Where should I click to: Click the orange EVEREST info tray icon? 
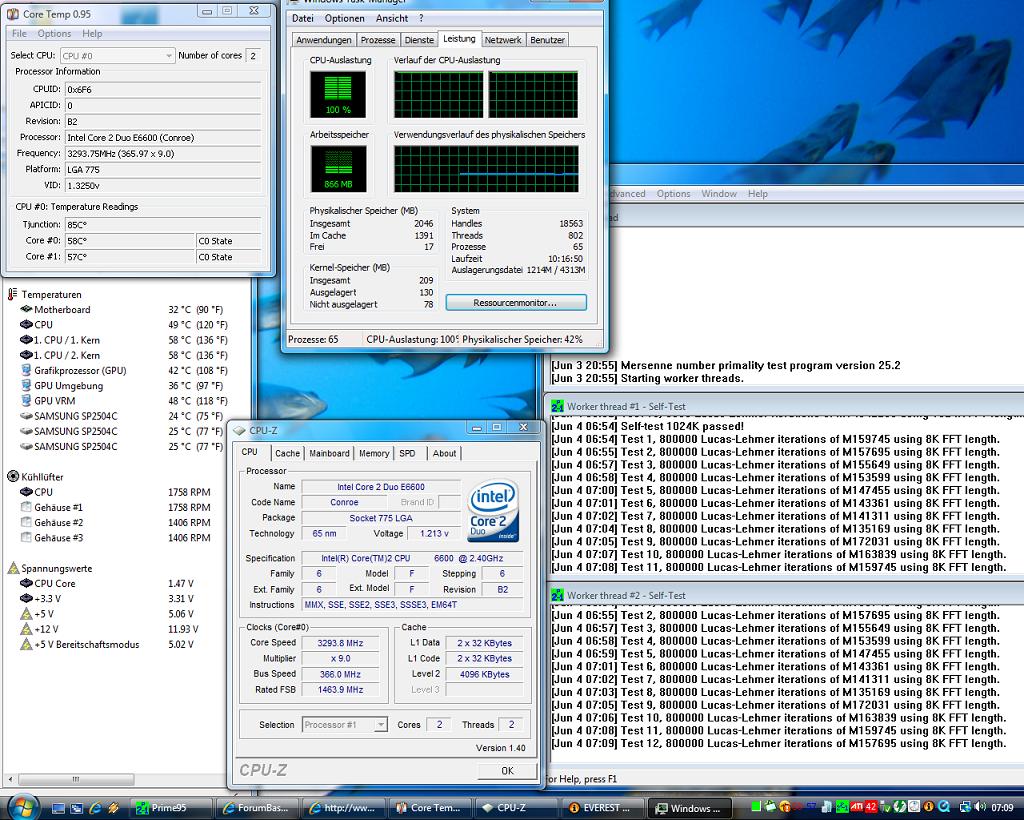pyautogui.click(x=929, y=807)
